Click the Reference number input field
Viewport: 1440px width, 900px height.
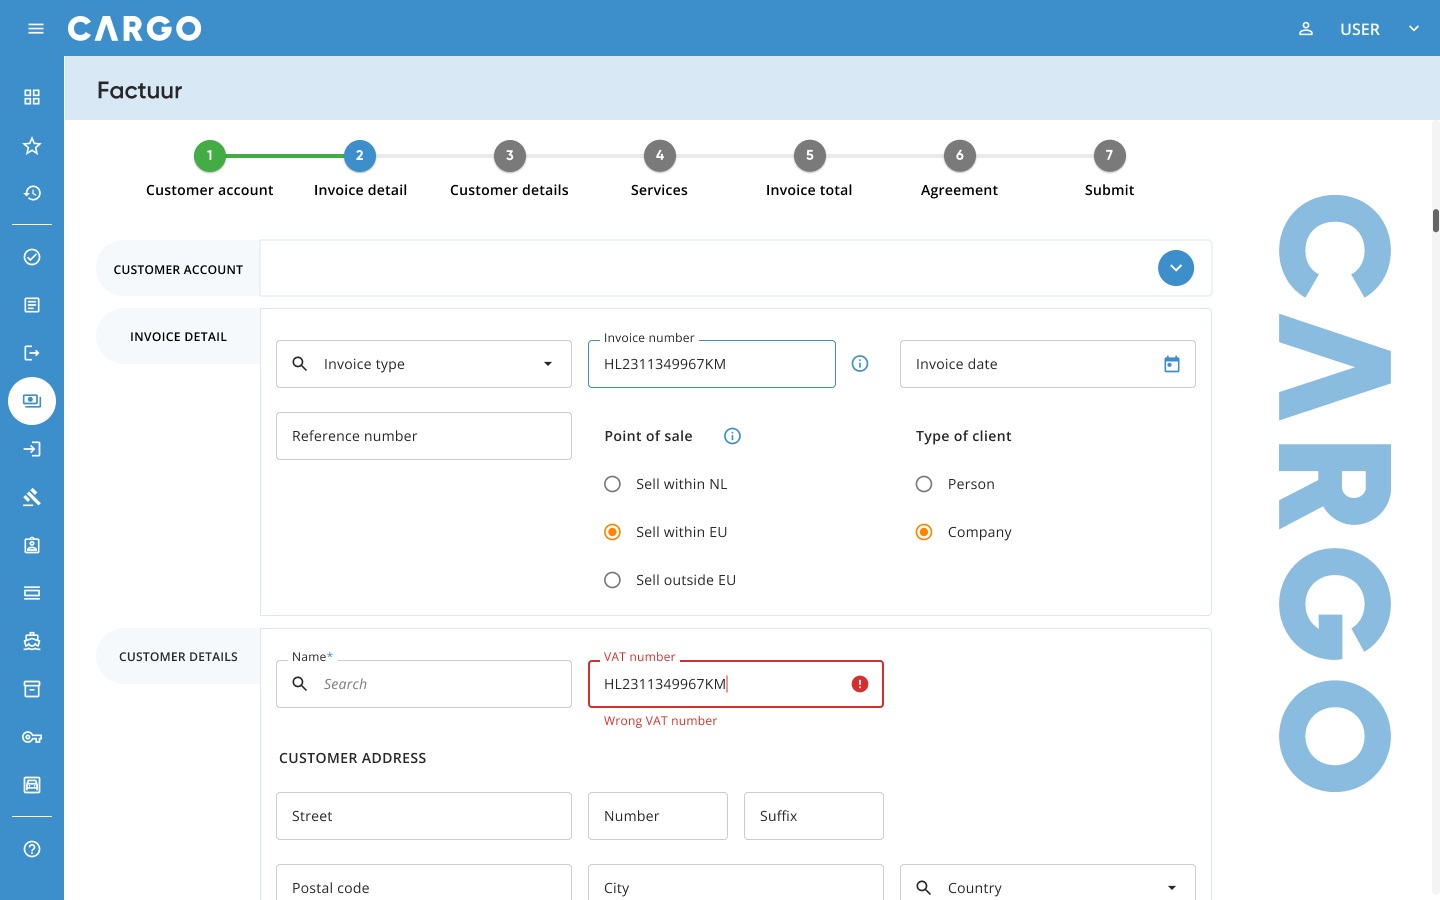pos(424,436)
